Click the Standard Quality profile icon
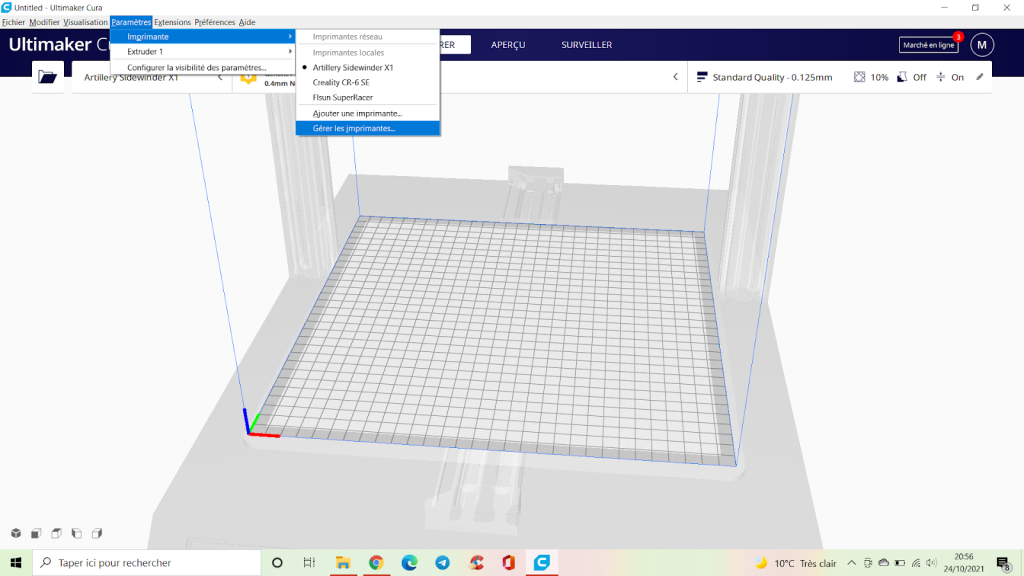This screenshot has height=576, width=1024. tap(702, 77)
